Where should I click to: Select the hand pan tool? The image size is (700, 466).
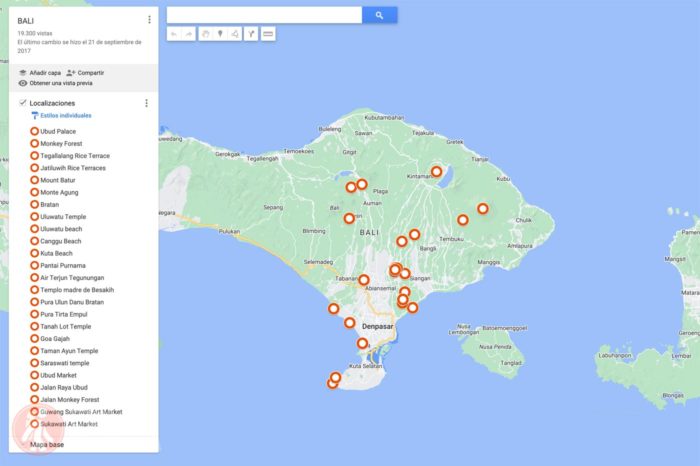pos(205,34)
